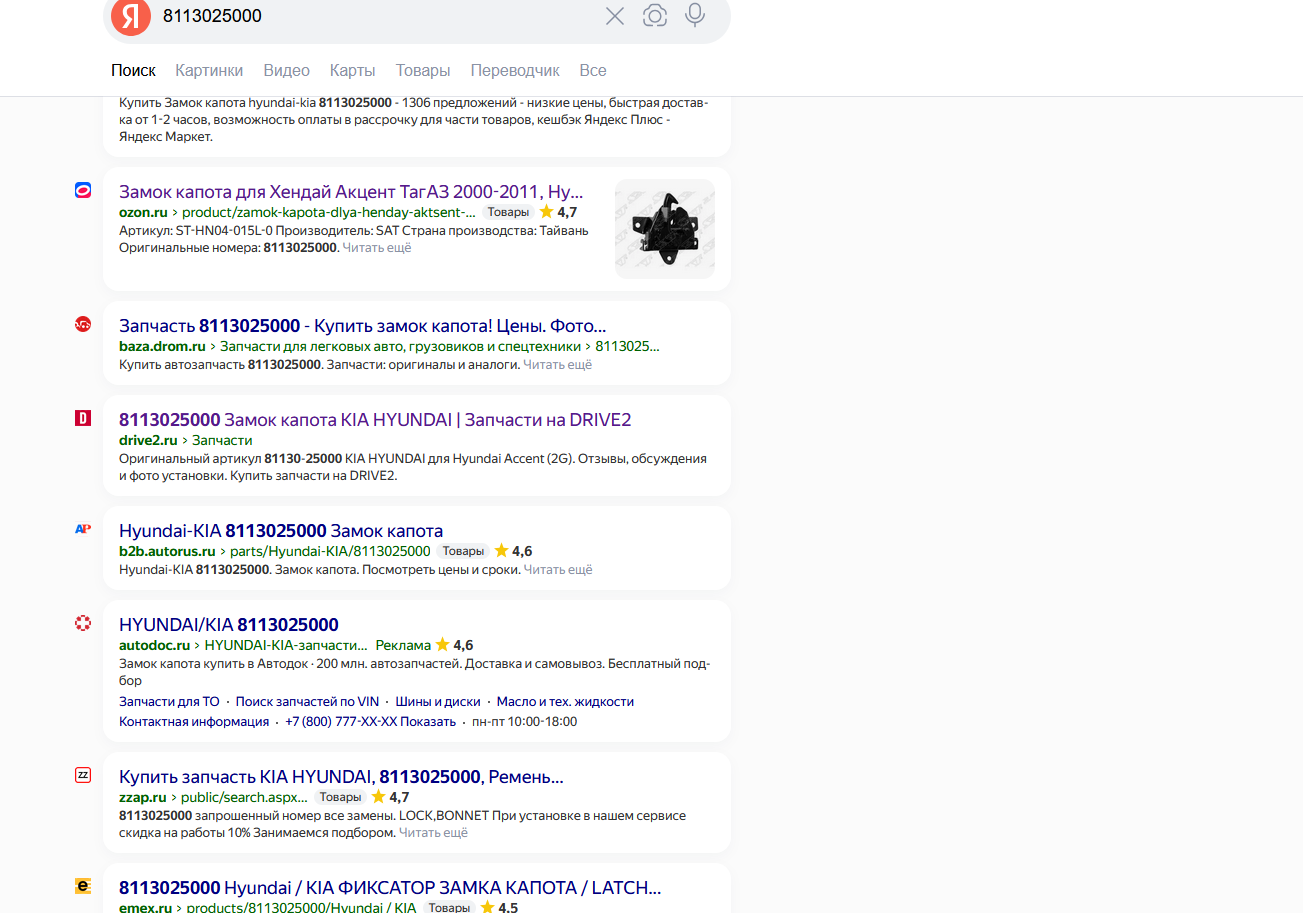
Task: Click the autodoc.ru favicon
Action: (x=83, y=623)
